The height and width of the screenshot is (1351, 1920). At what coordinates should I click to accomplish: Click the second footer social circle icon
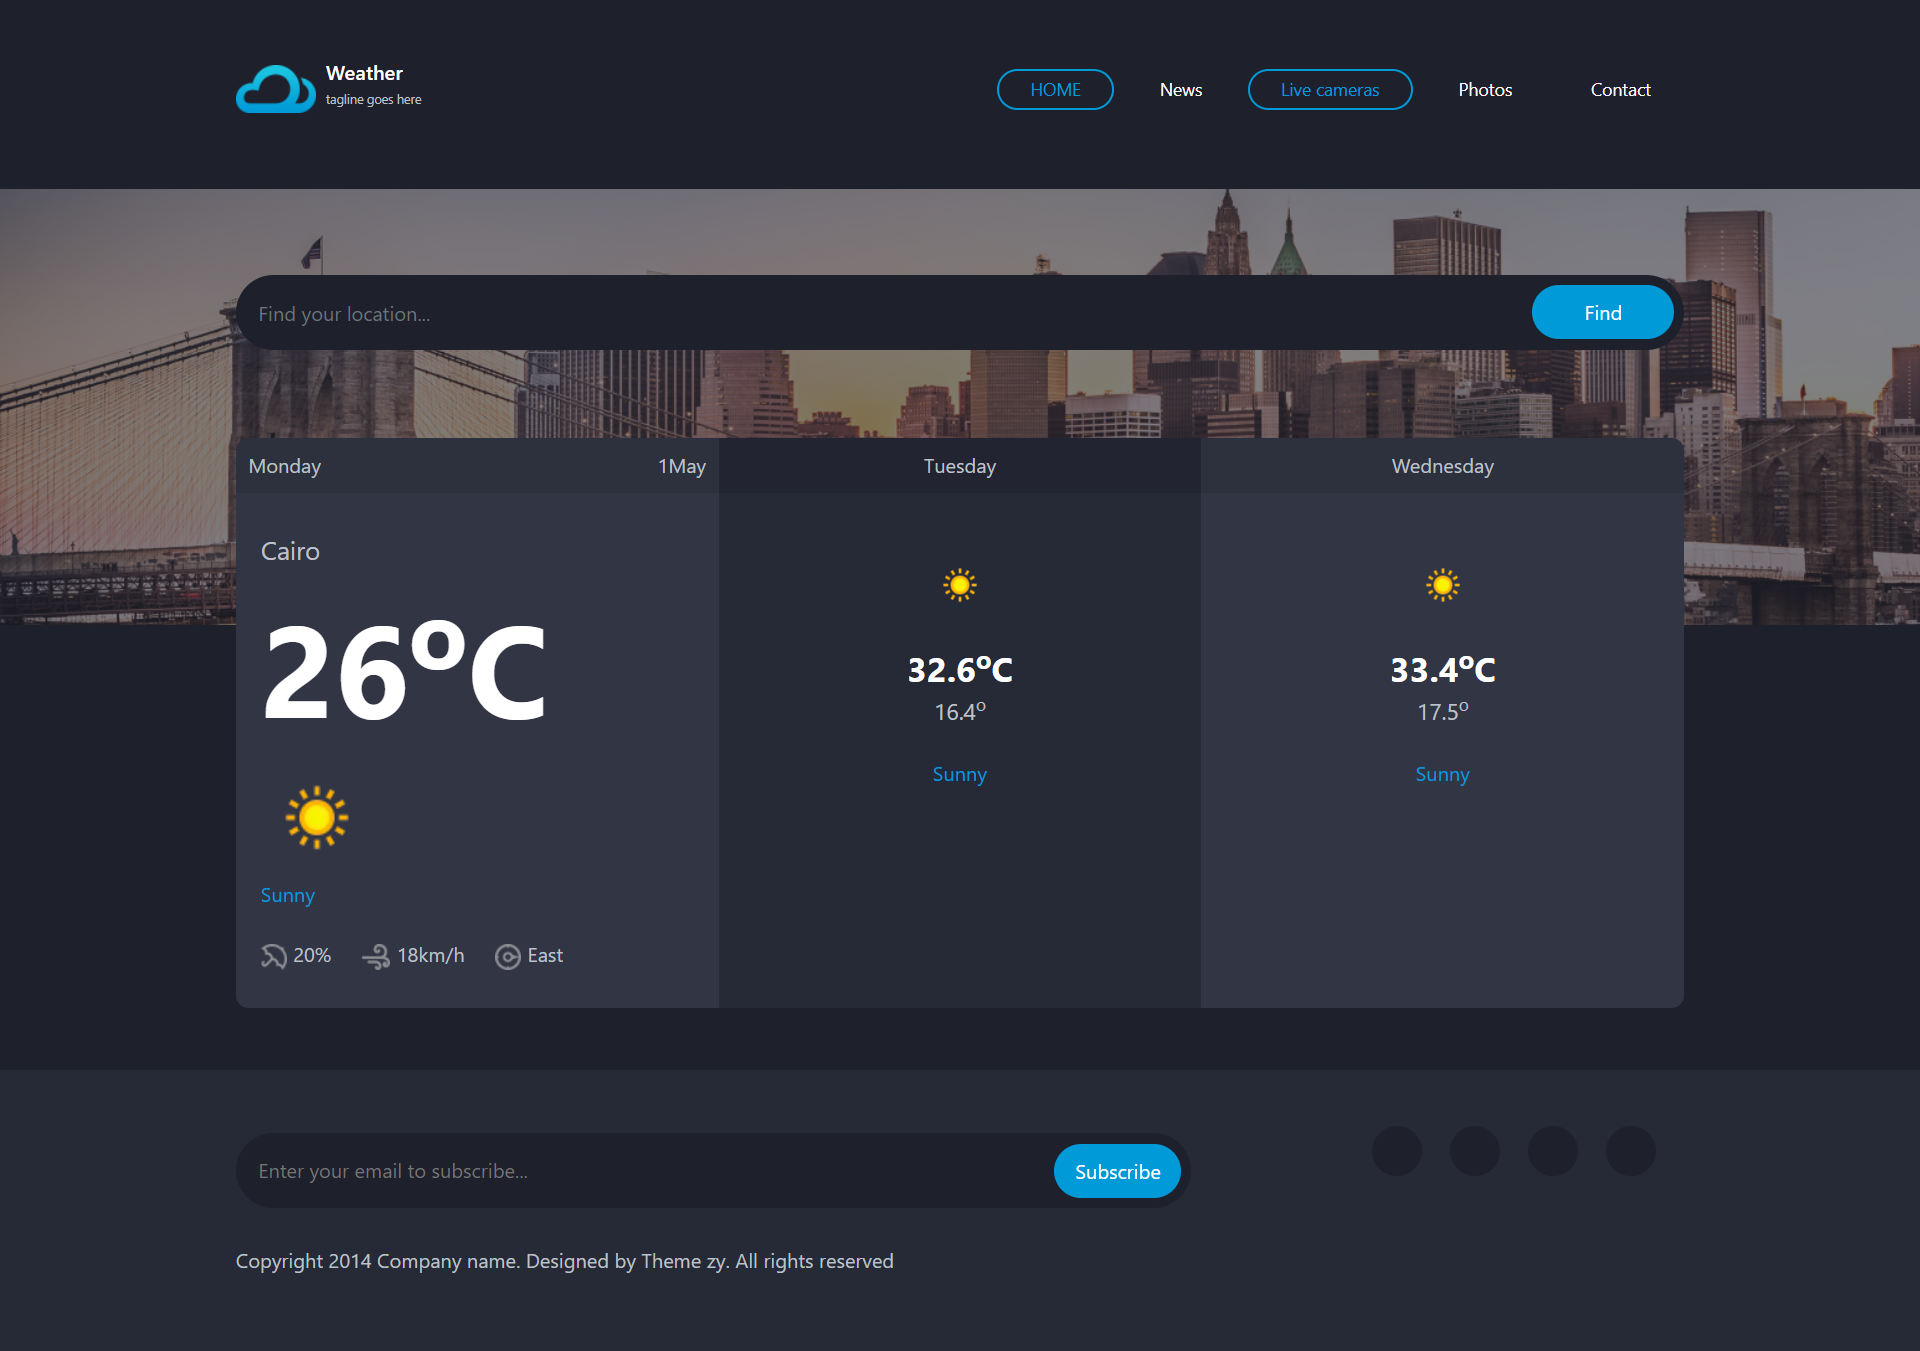(x=1475, y=1151)
